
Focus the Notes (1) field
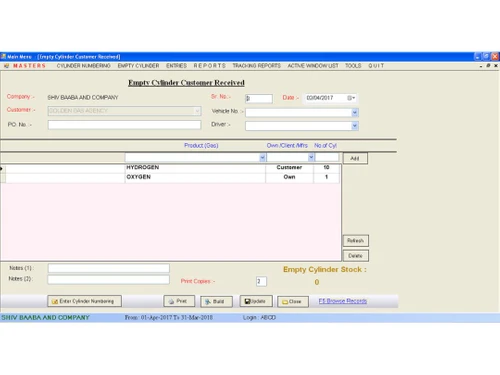point(109,268)
